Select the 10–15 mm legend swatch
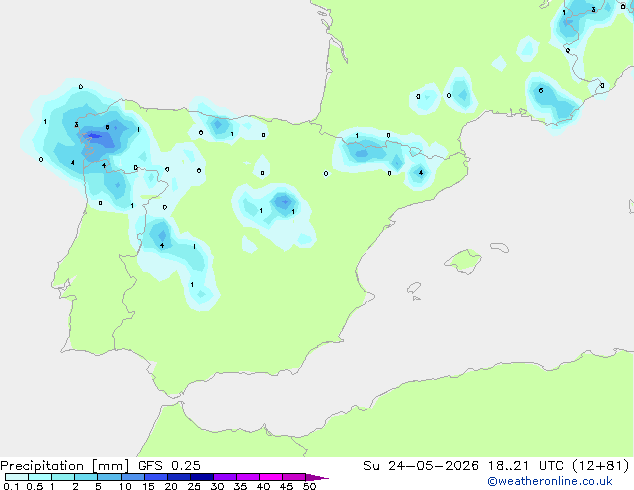 (x=132, y=477)
